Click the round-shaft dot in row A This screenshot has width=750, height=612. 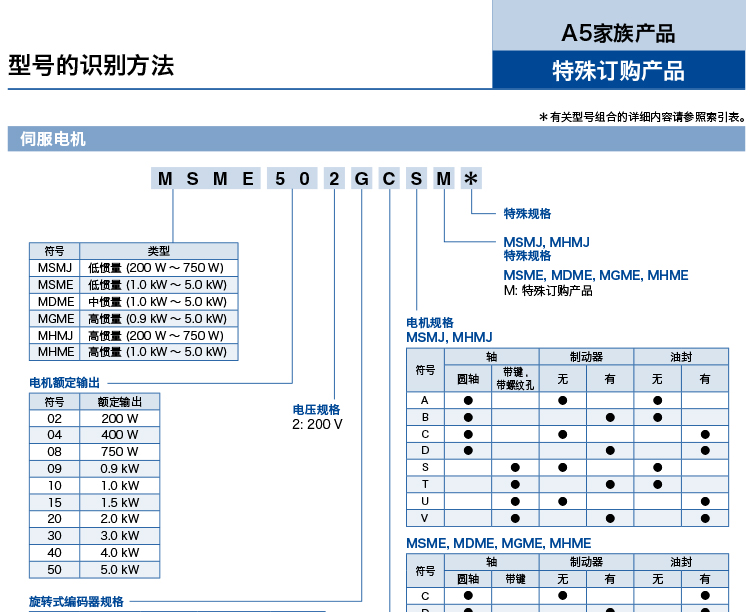click(468, 400)
